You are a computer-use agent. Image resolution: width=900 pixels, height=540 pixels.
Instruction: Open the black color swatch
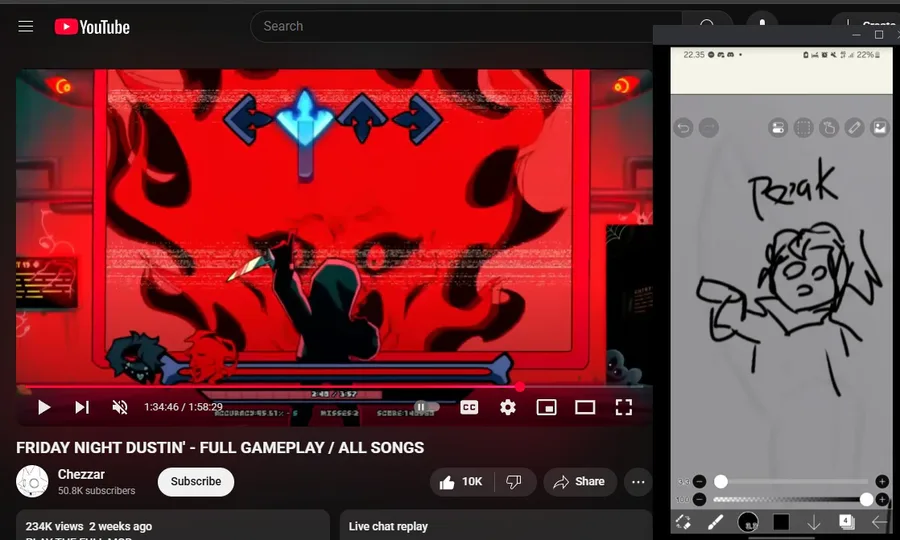click(x=781, y=522)
